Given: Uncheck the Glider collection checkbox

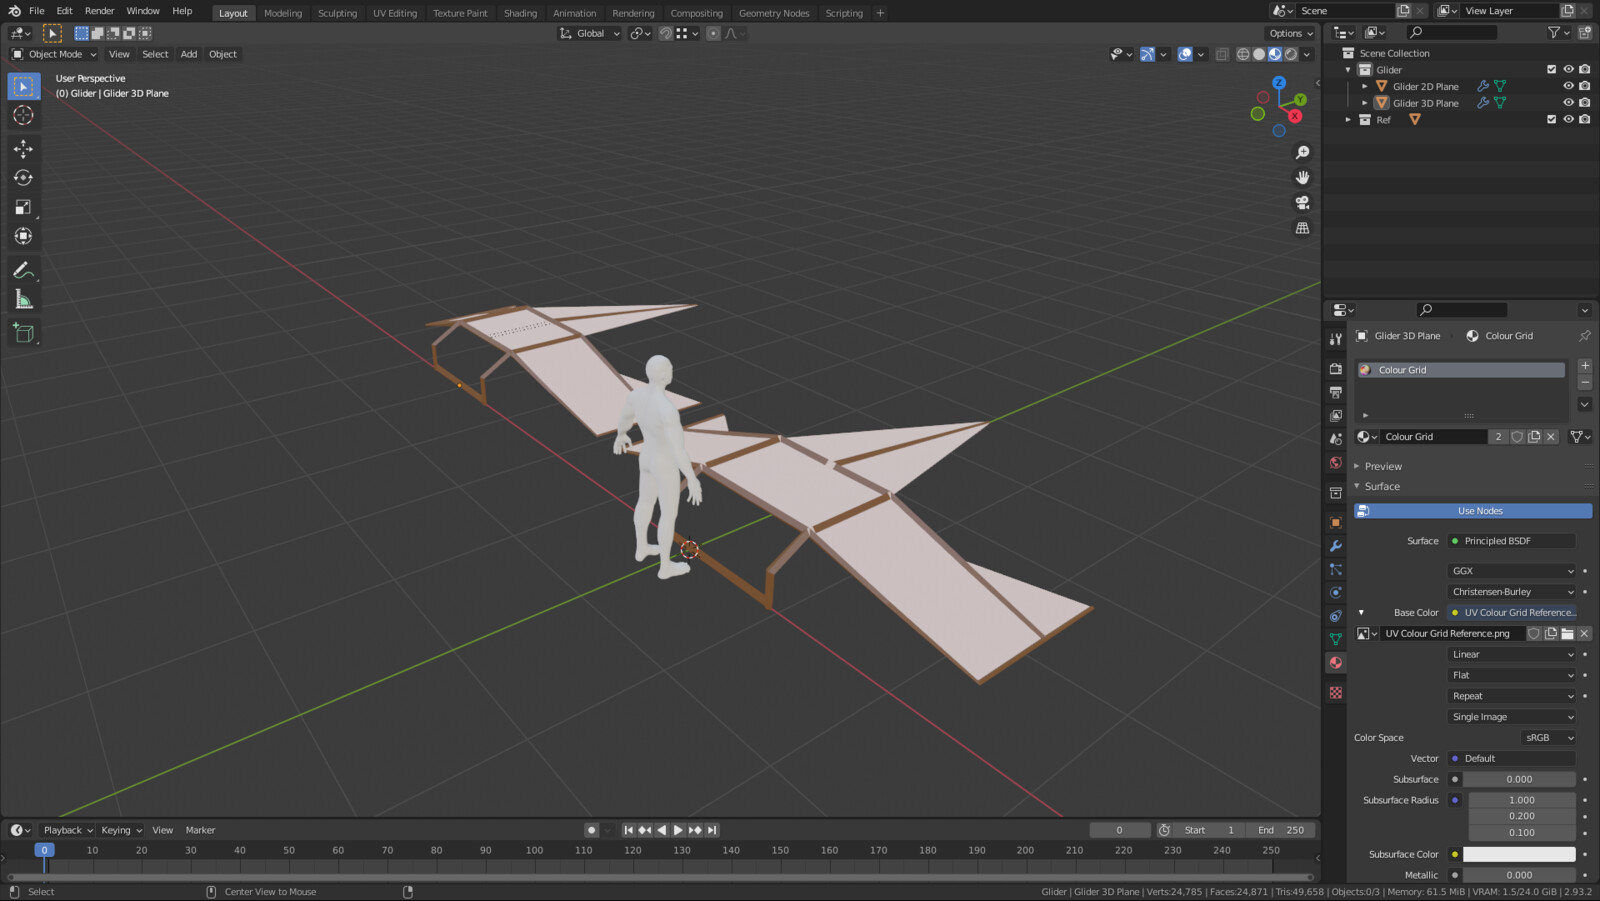Looking at the screenshot, I should [1552, 70].
